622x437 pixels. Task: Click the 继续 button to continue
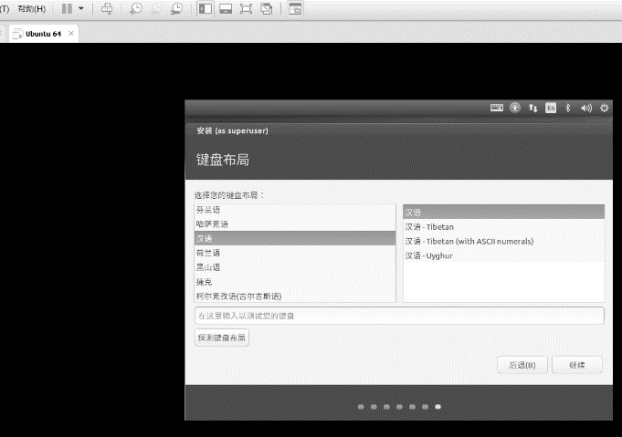577,365
